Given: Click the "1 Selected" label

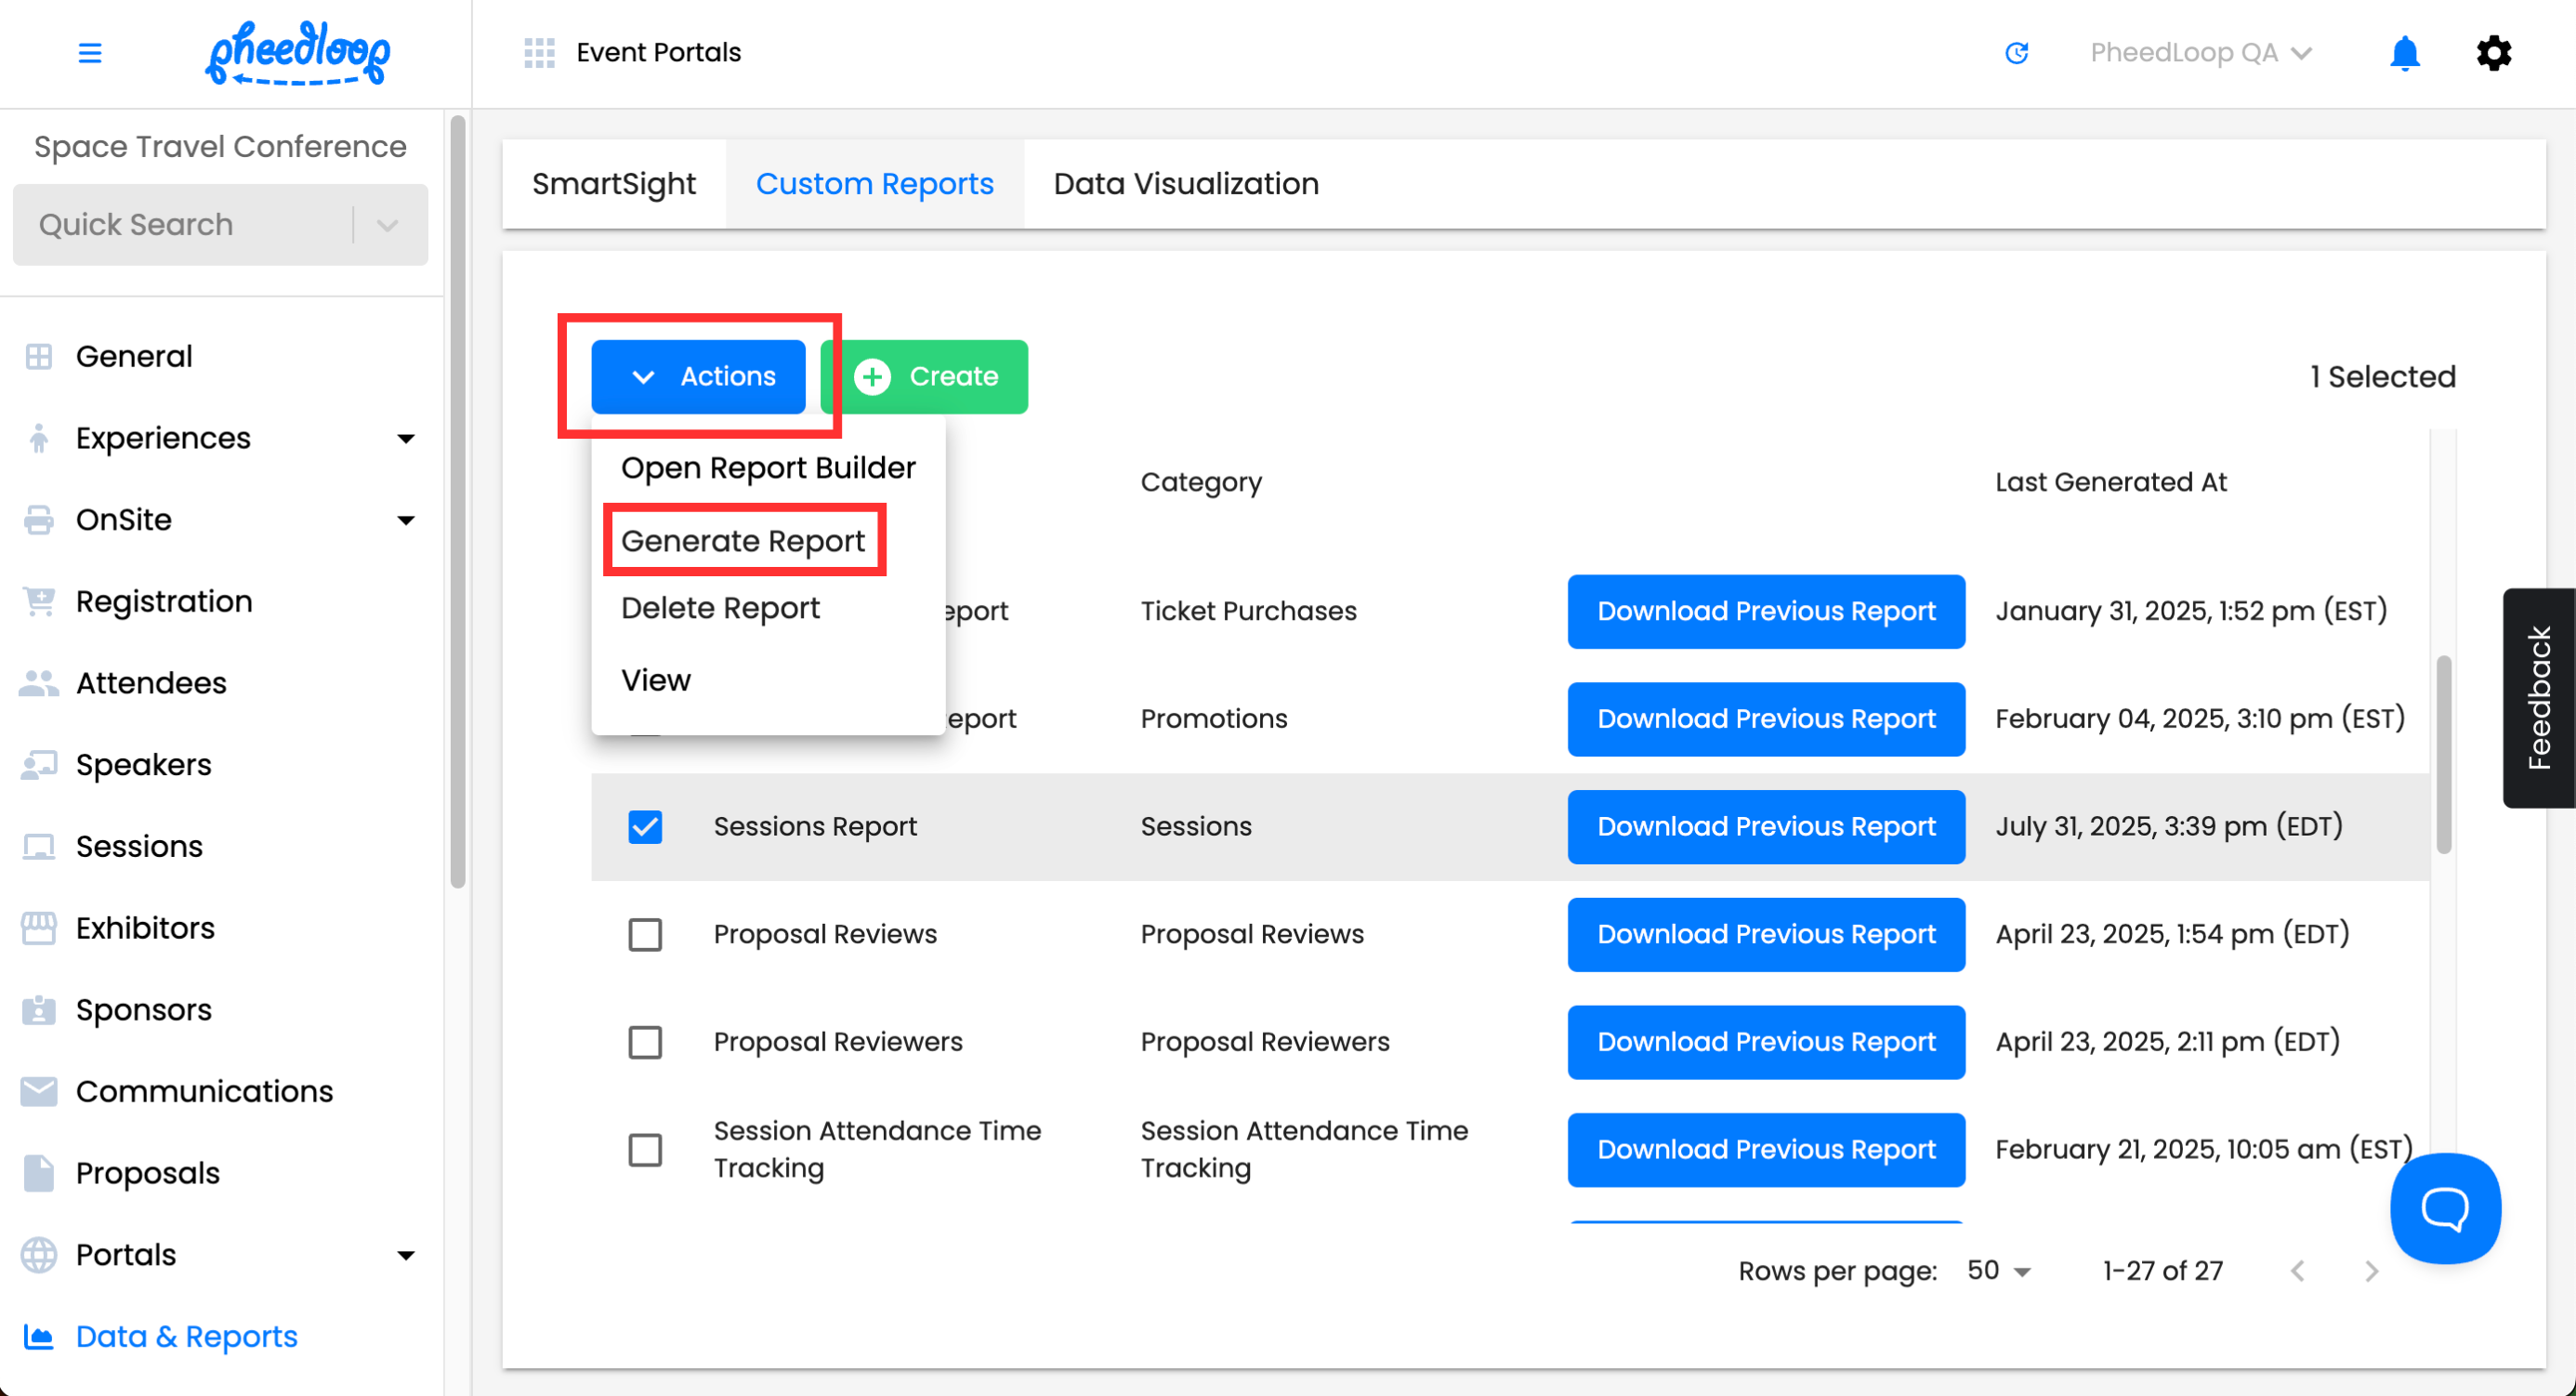Looking at the screenshot, I should pos(2382,377).
